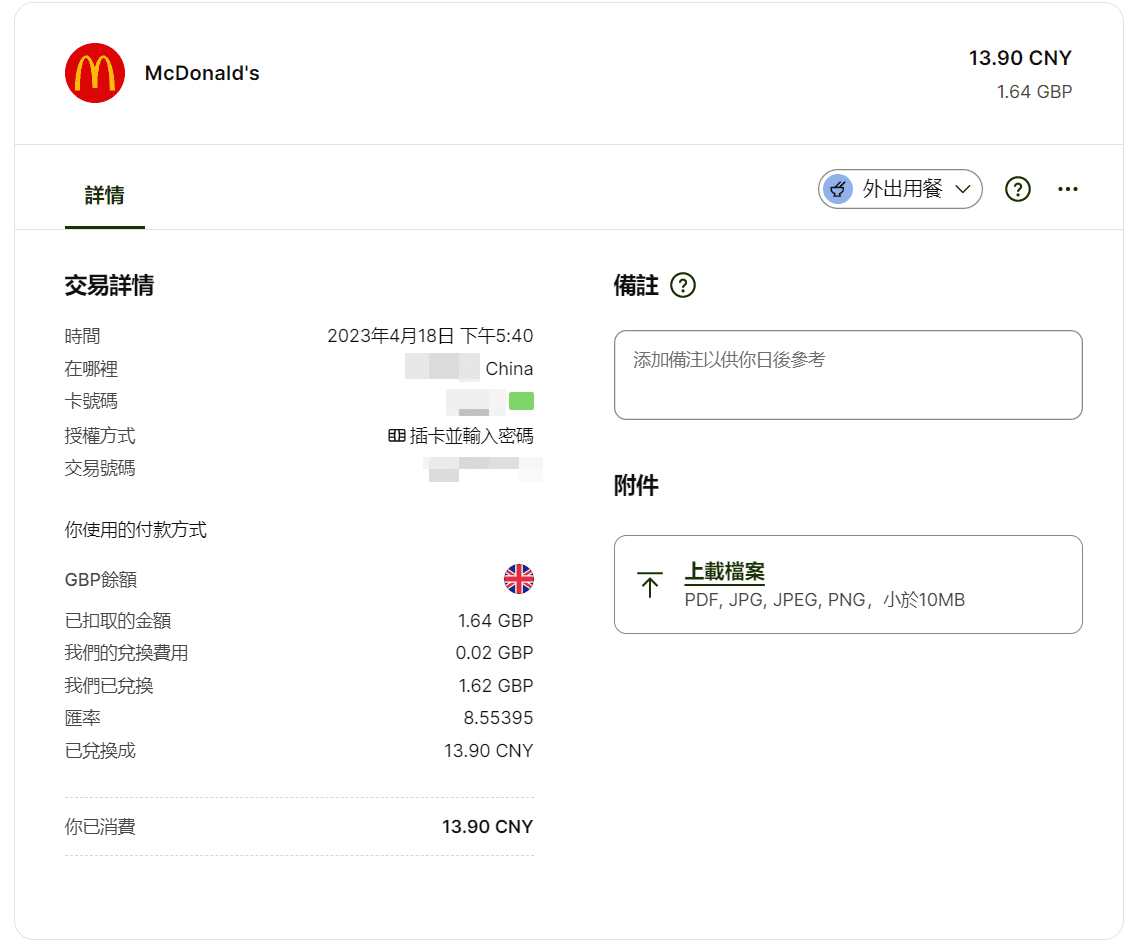Click the 你使用的付款方式 label

pyautogui.click(x=135, y=530)
